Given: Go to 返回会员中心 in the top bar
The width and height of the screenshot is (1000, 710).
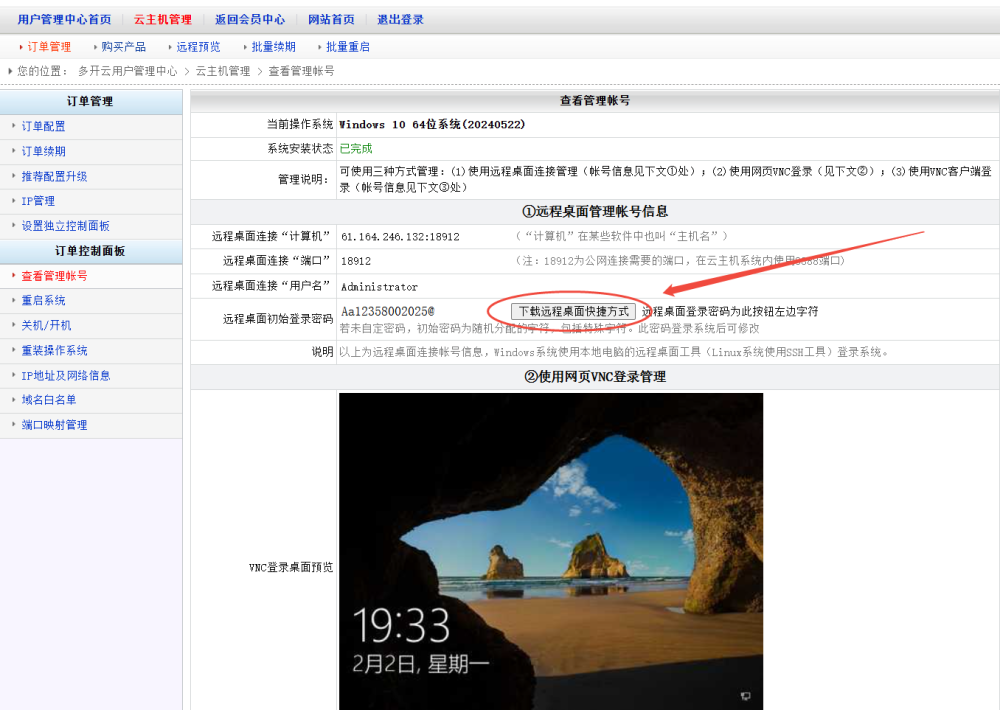Looking at the screenshot, I should (x=249, y=20).
